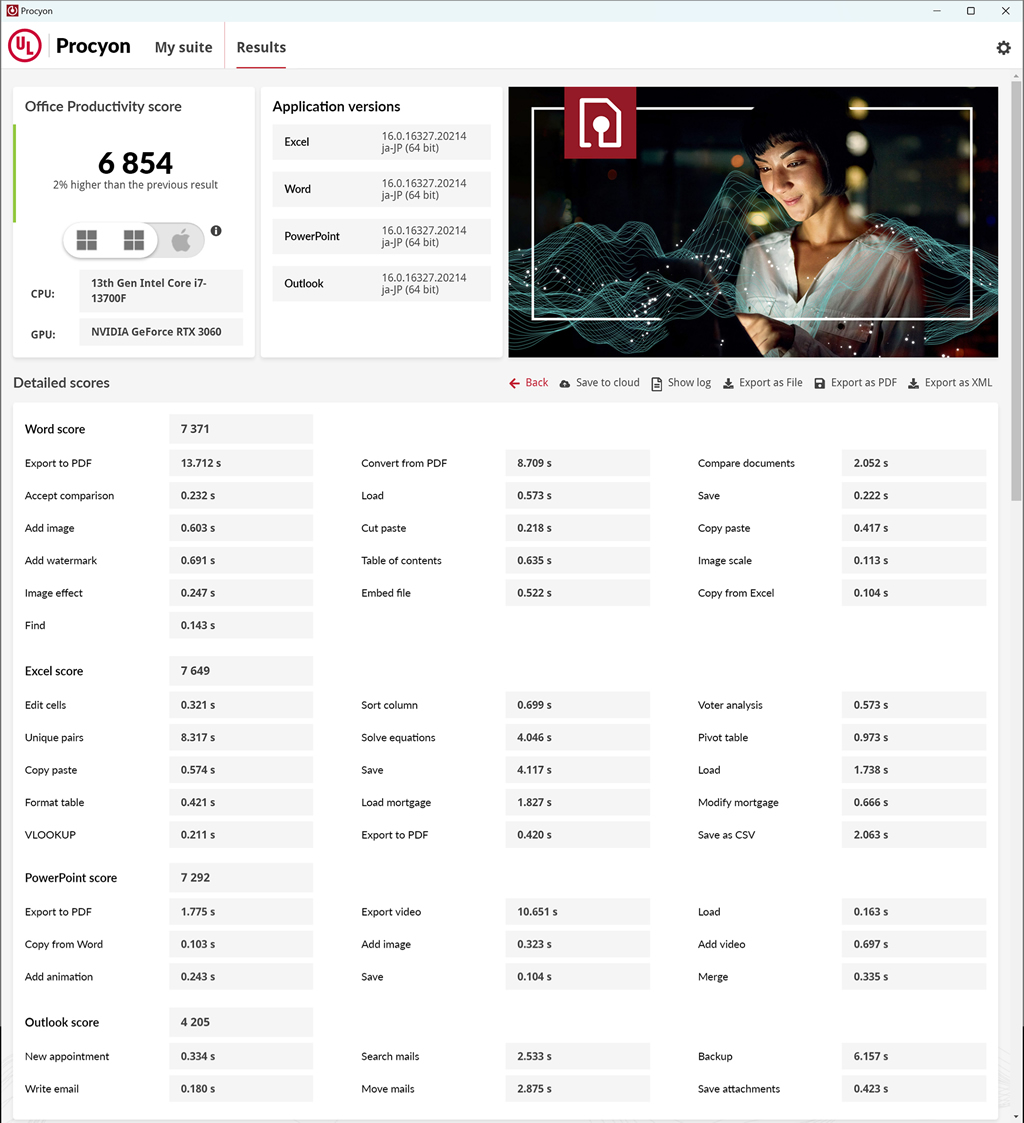Click the CPU value 13th Gen Intel Core i7-13700F
The height and width of the screenshot is (1123, 1024).
[x=161, y=291]
